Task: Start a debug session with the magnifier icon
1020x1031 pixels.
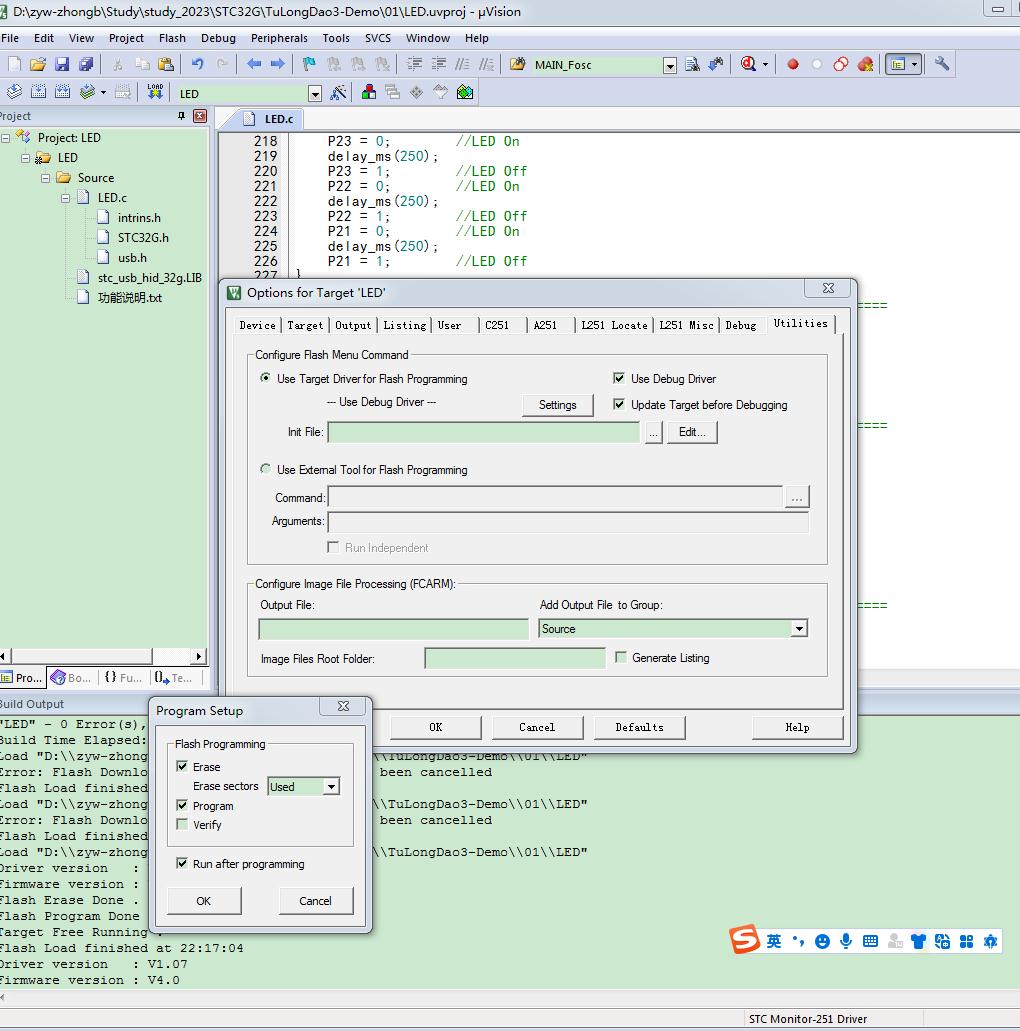Action: [x=748, y=64]
